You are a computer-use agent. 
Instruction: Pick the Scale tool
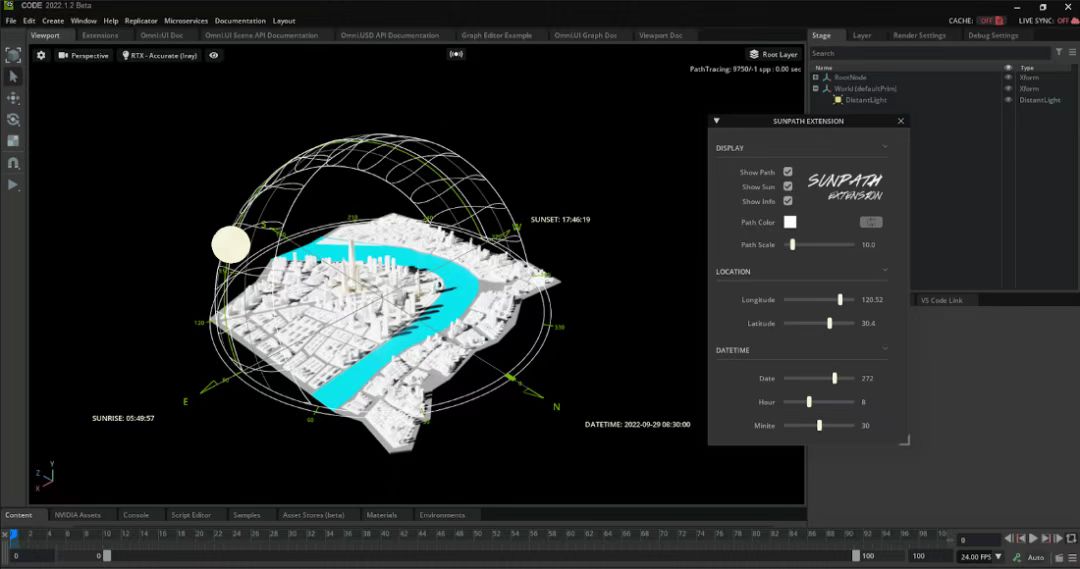point(13,141)
